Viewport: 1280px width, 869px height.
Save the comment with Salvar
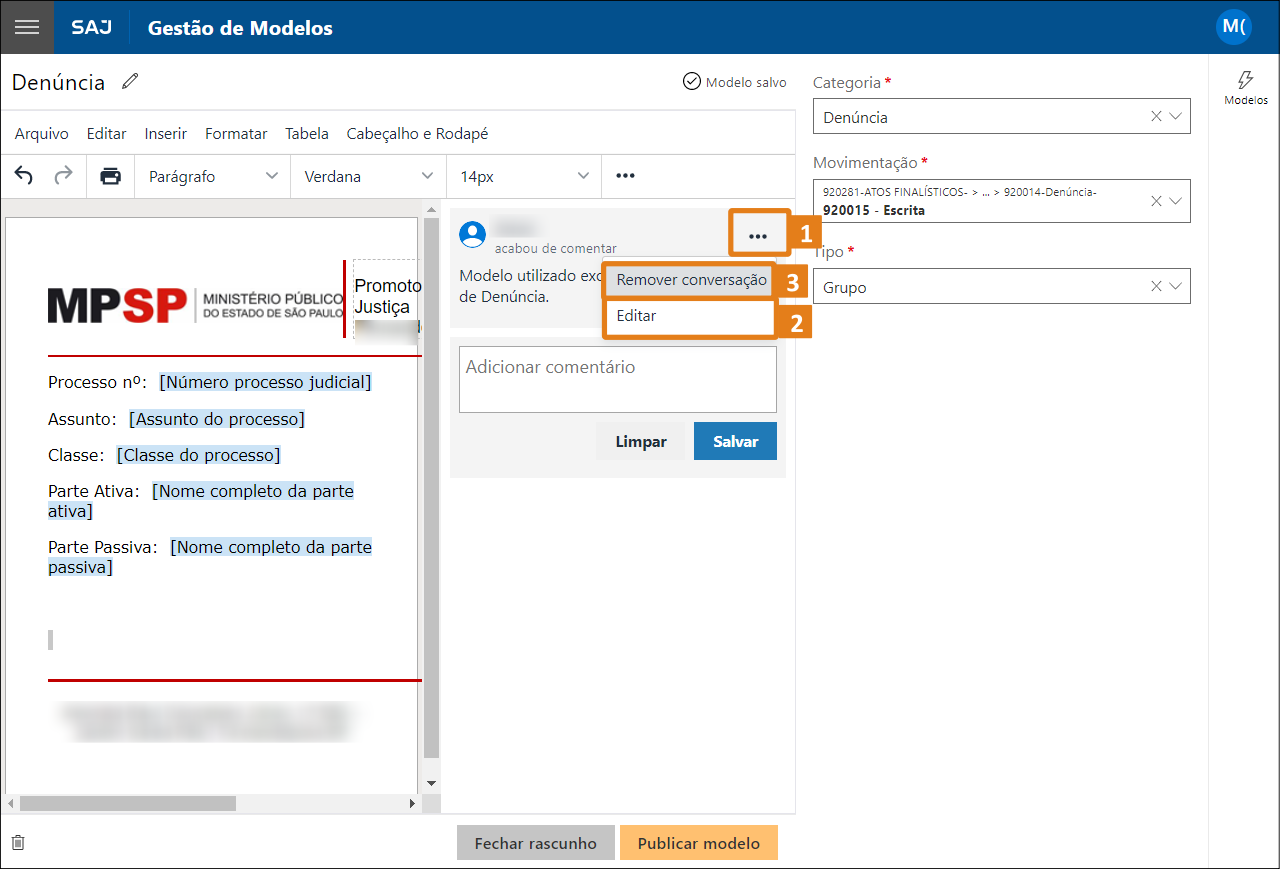click(735, 441)
